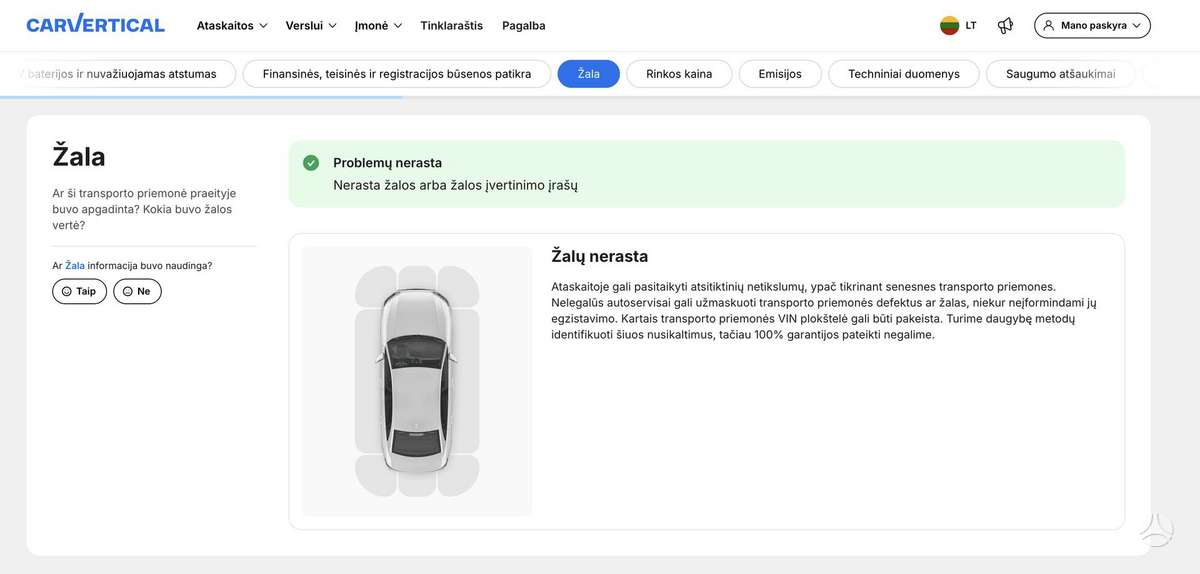Image resolution: width=1200 pixels, height=574 pixels.
Task: Click the progress bar under tabs
Action: pos(201,97)
